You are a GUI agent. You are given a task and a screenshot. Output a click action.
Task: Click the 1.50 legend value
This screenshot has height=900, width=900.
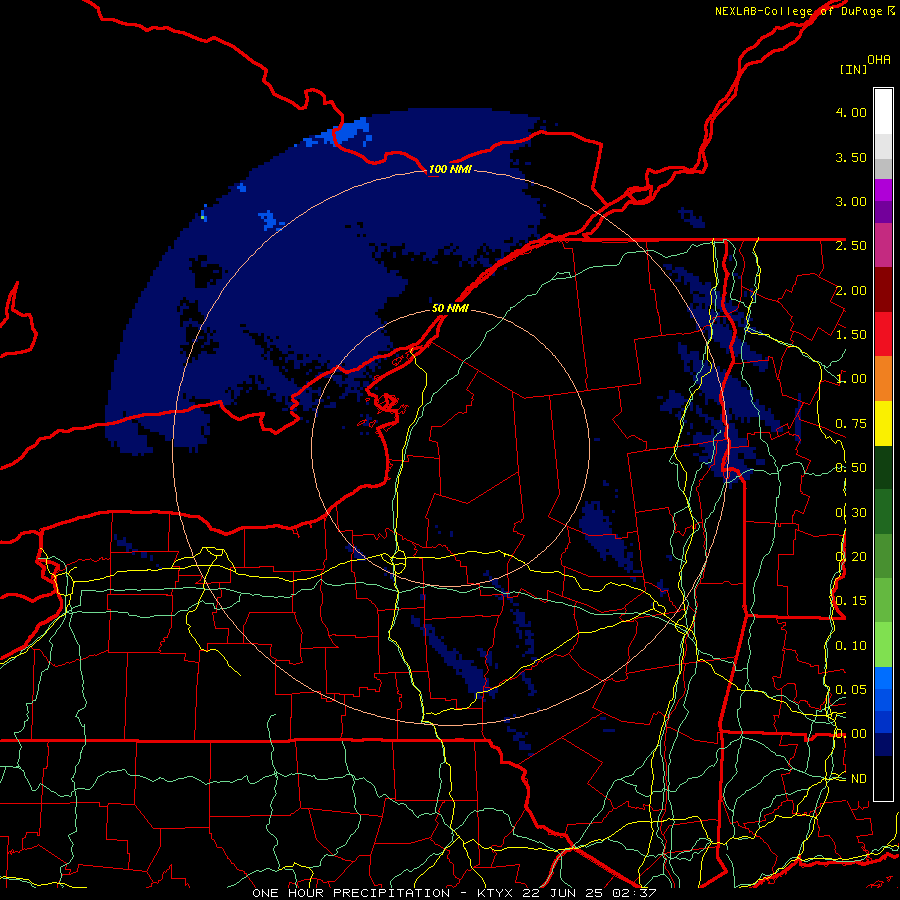point(851,334)
